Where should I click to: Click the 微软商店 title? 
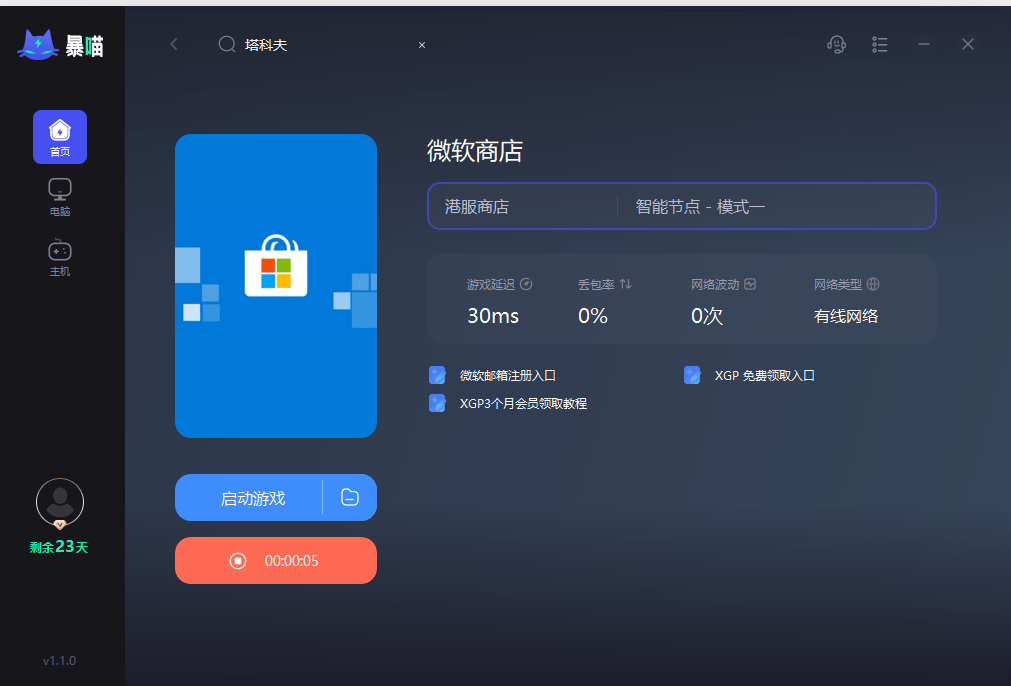(475, 151)
